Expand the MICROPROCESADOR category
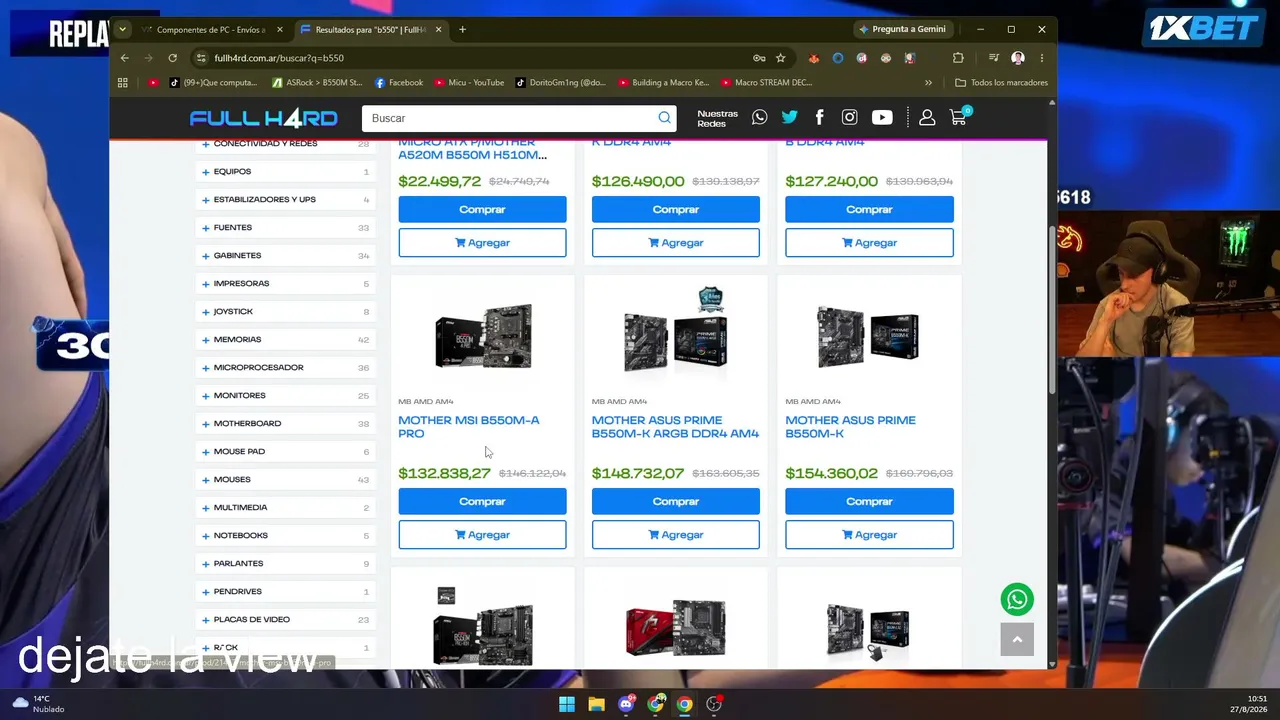1280x720 pixels. click(285, 368)
